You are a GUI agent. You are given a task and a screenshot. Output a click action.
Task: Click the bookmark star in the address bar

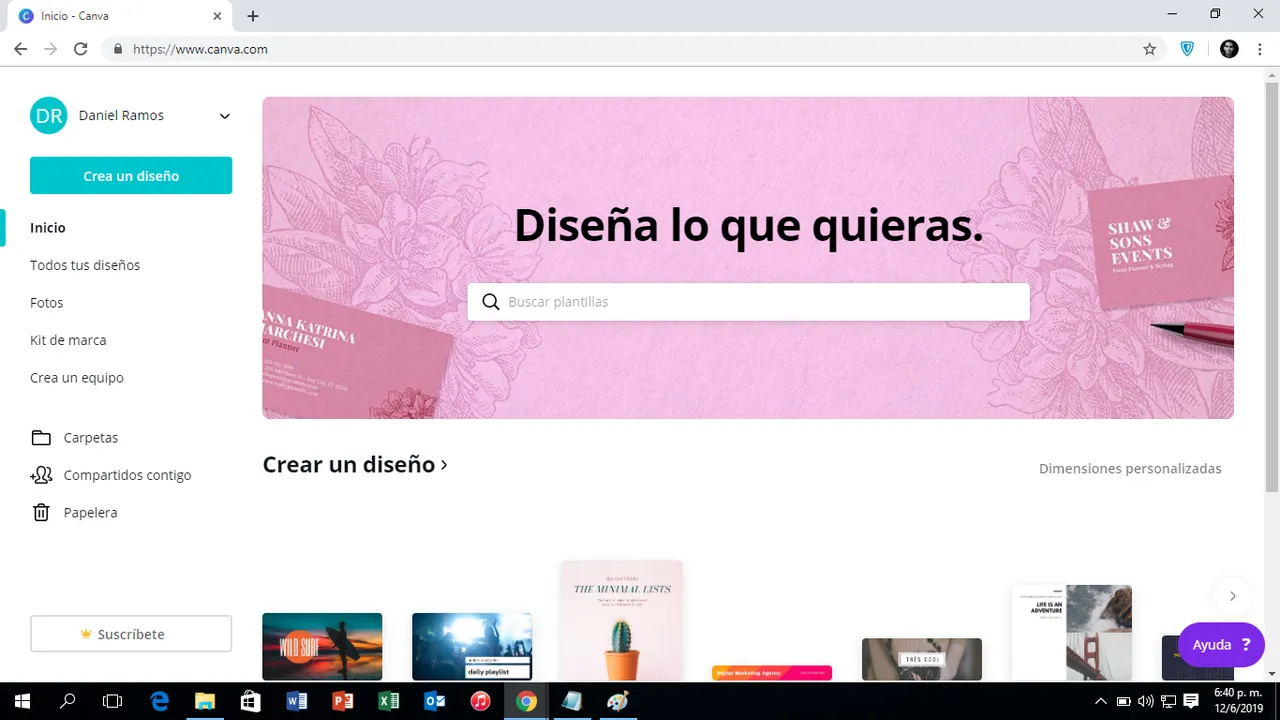[x=1149, y=48]
